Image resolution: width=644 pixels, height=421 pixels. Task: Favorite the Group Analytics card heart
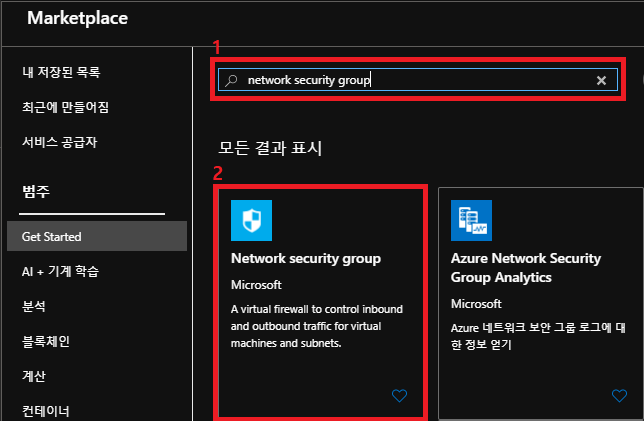(x=619, y=396)
